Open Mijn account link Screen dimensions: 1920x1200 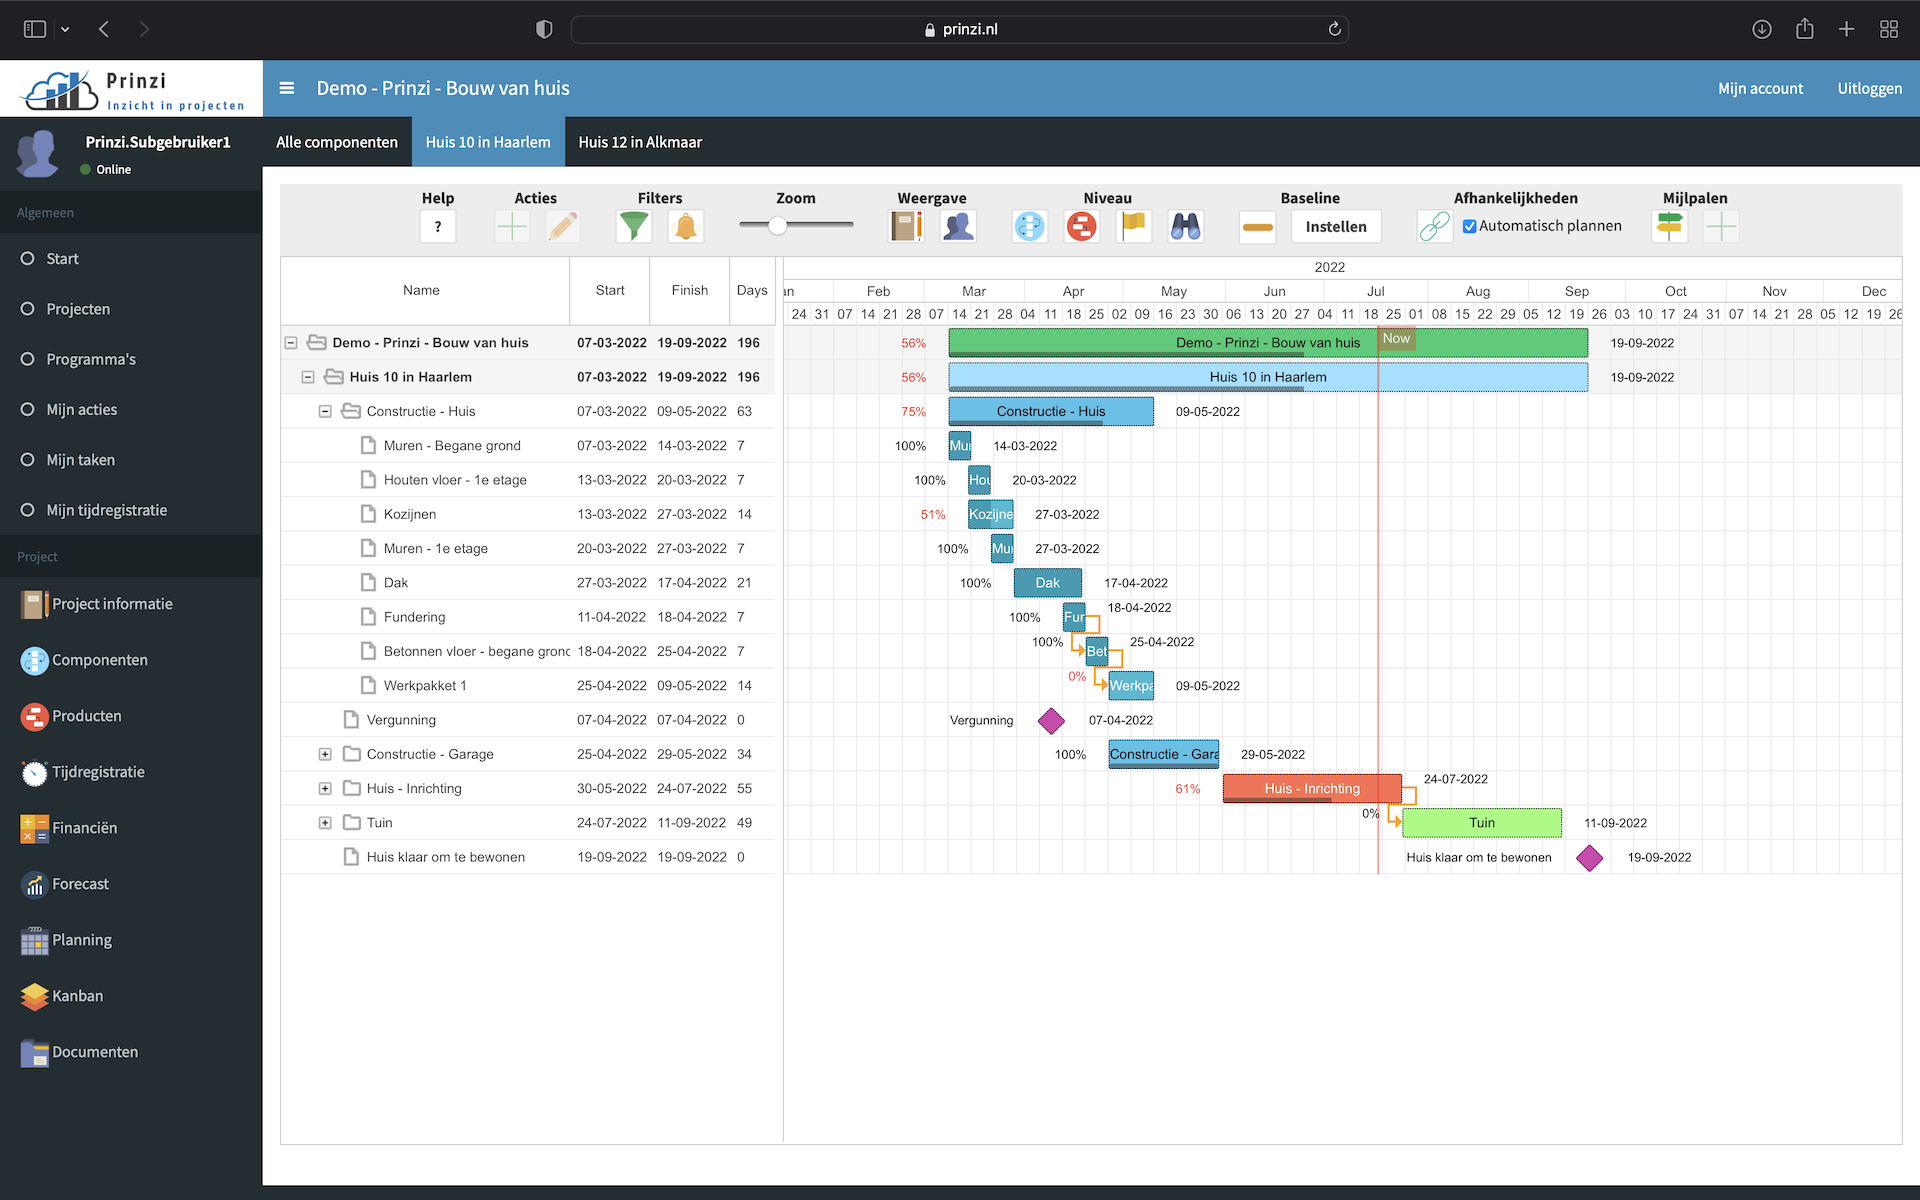[1760, 88]
